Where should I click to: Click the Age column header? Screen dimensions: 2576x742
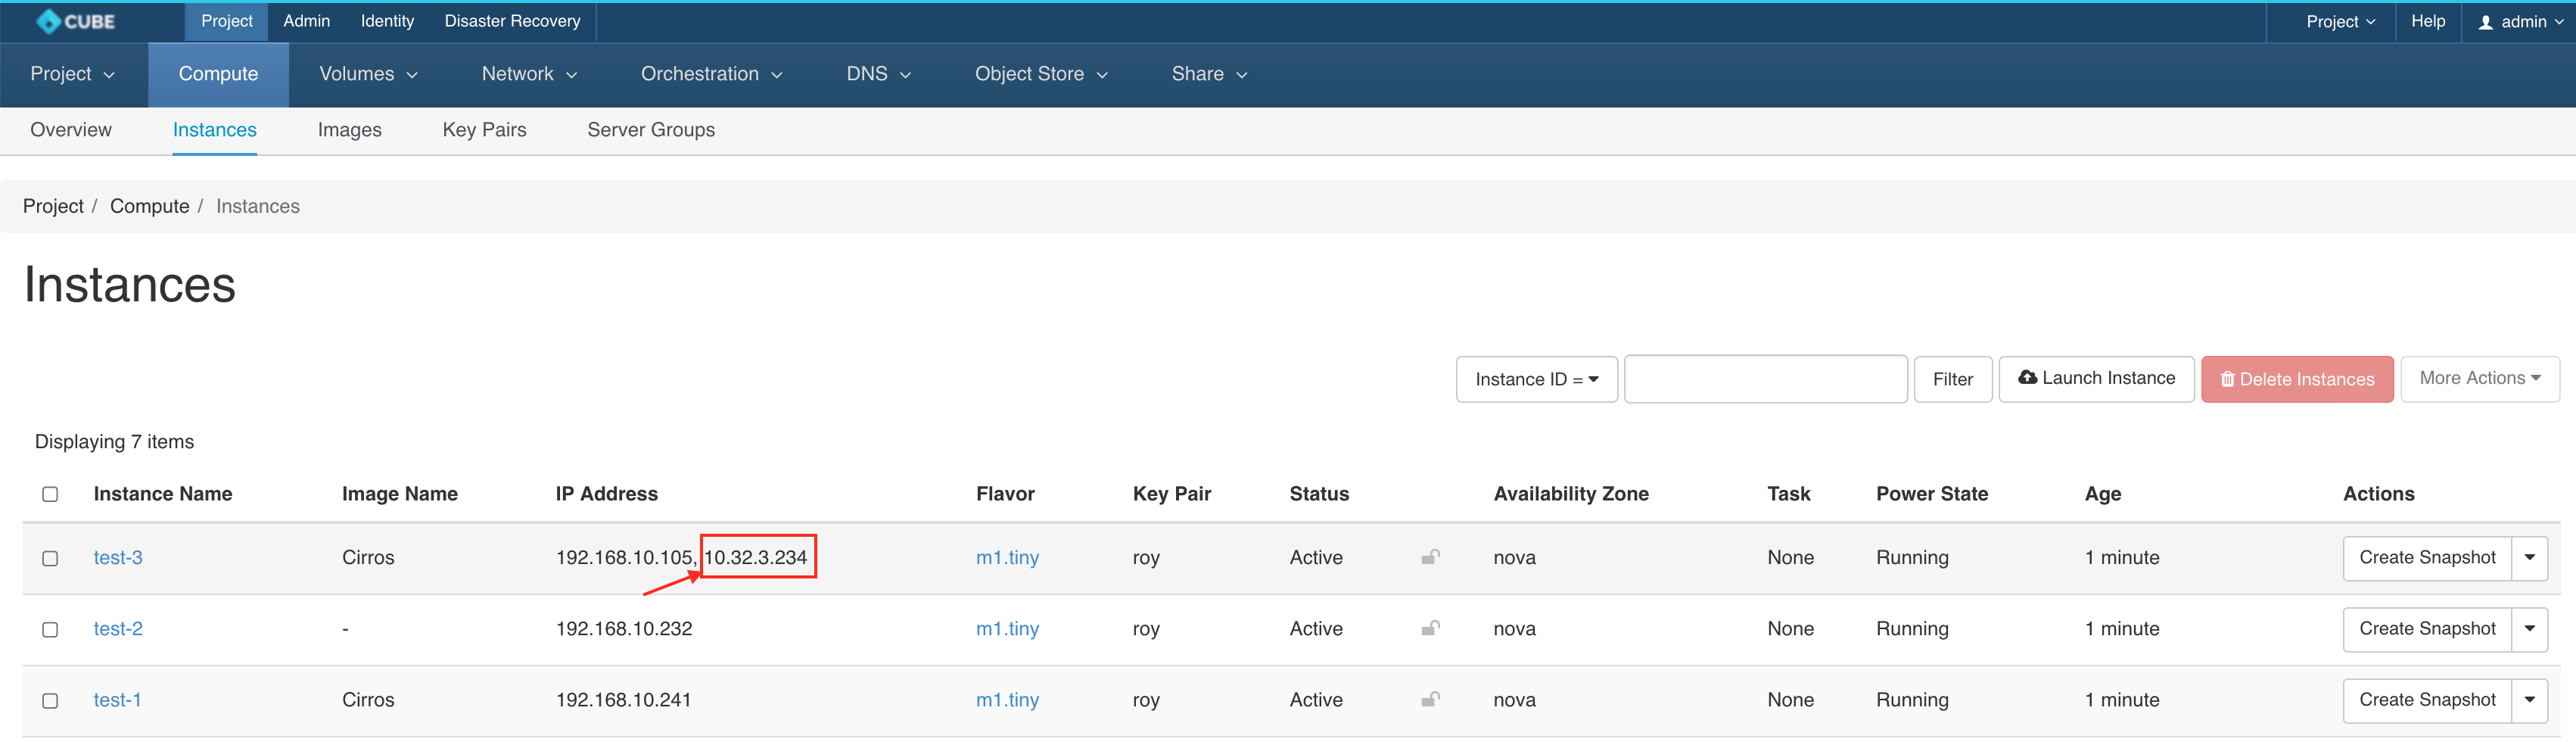coord(2102,493)
